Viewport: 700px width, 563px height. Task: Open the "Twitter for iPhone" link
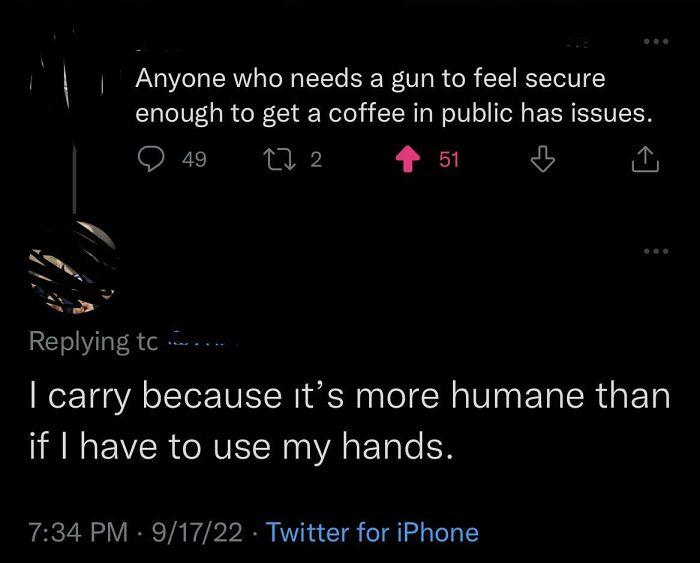[372, 533]
